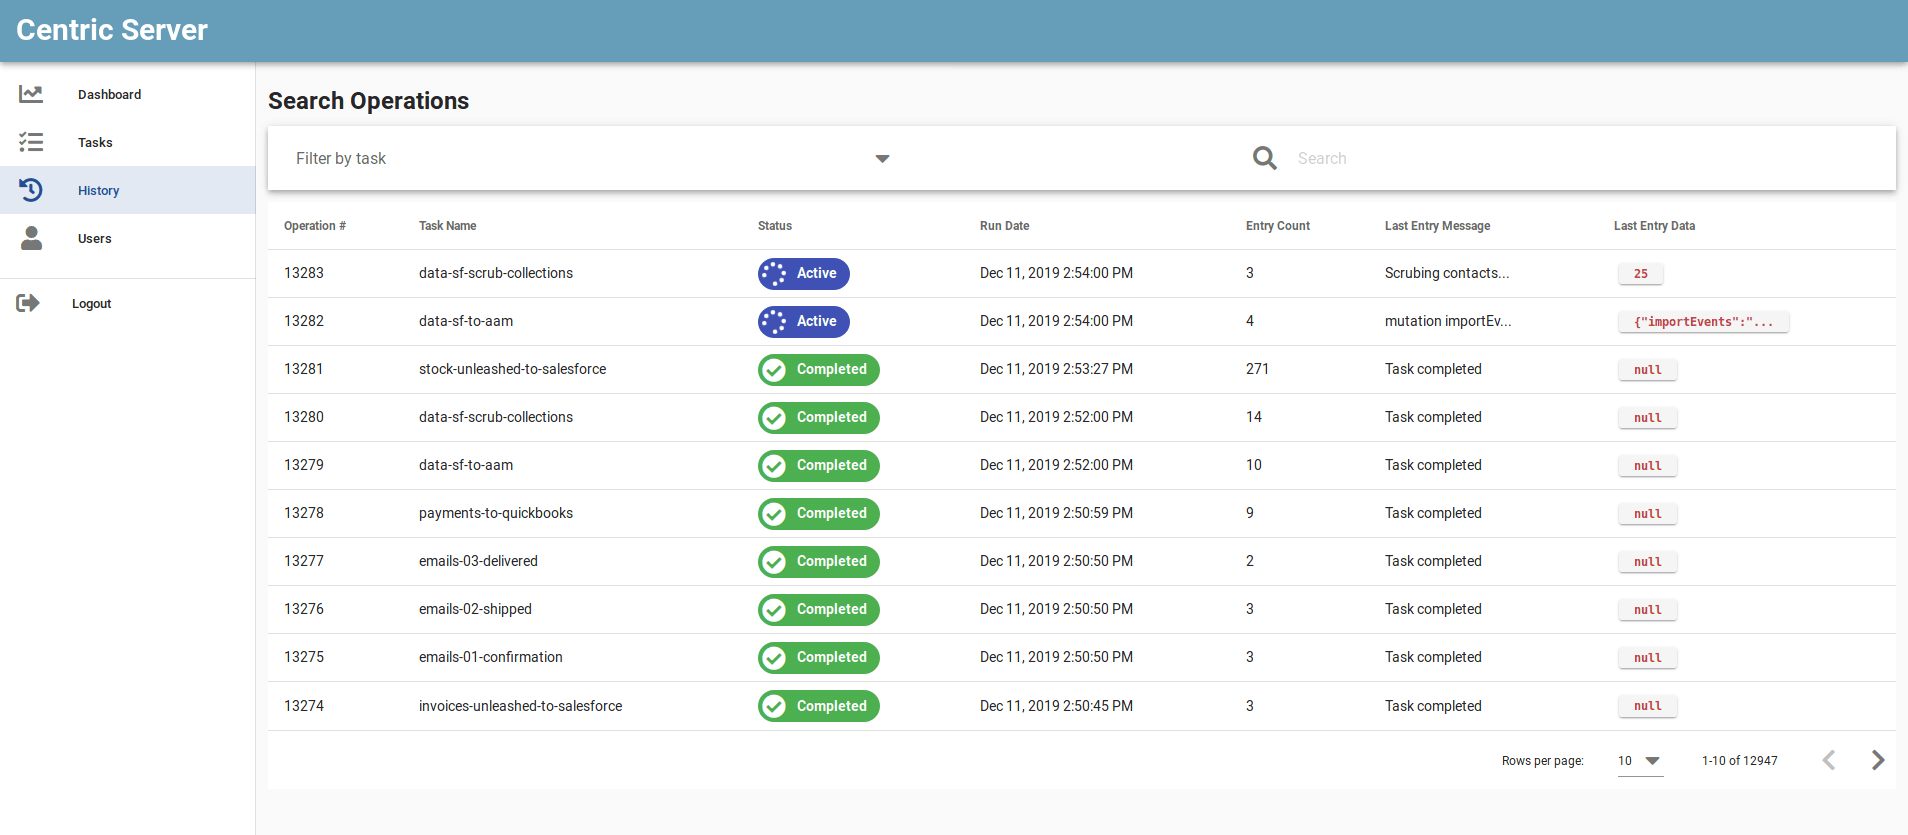
Task: Click the mutation importEv... message
Action: click(1448, 321)
